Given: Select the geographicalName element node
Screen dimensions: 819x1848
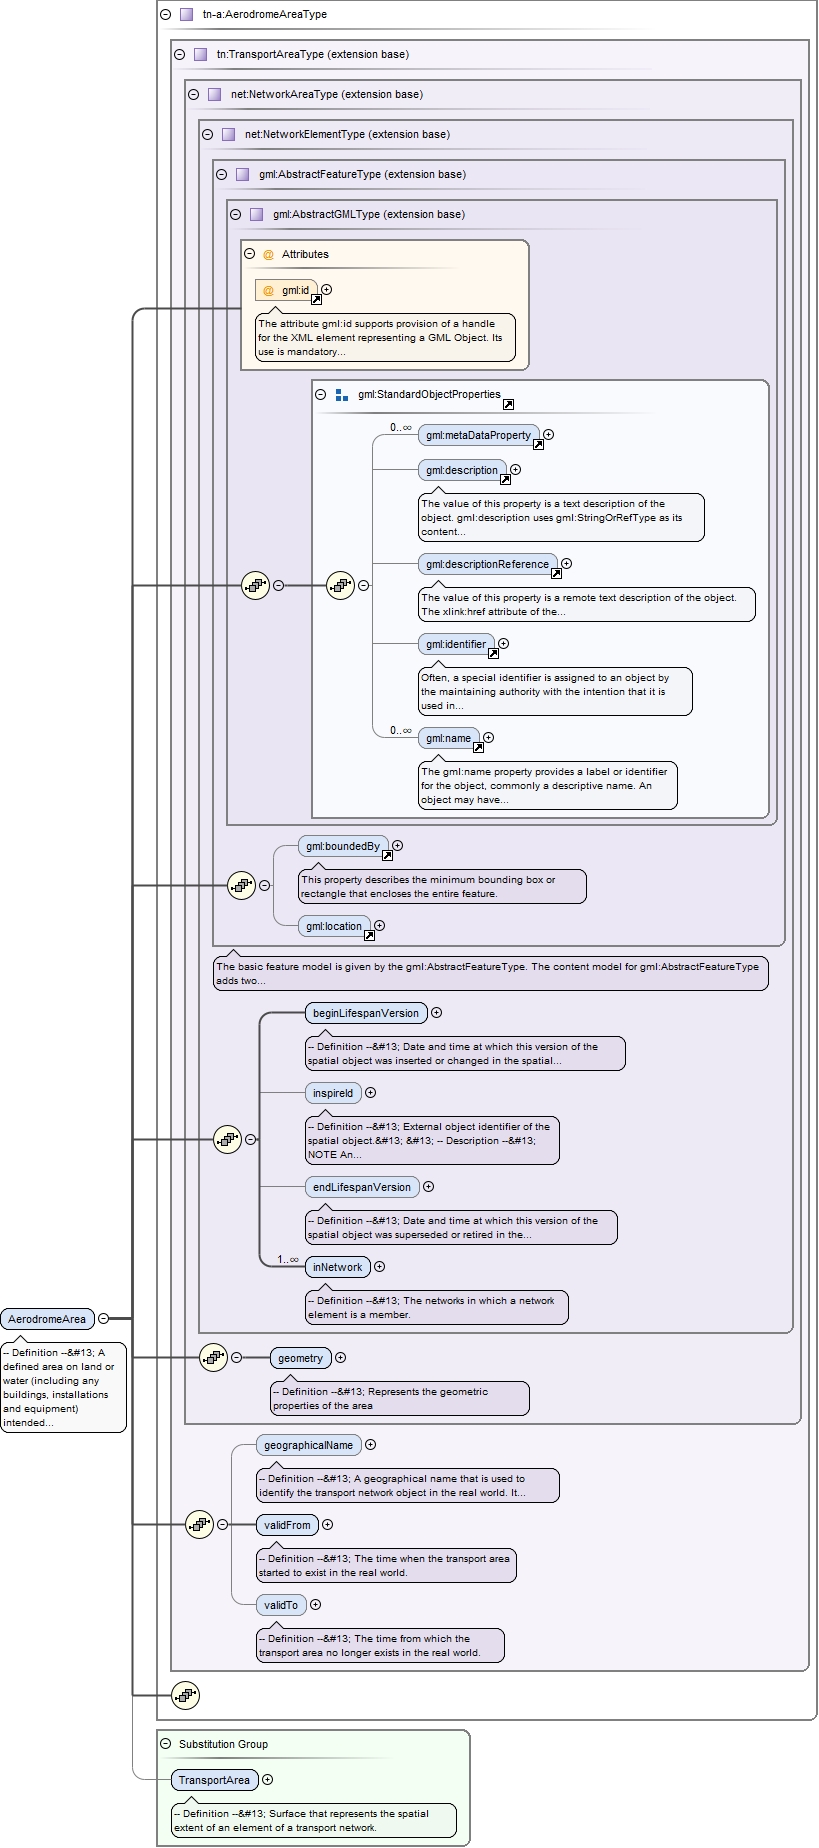Looking at the screenshot, I should (x=308, y=1445).
